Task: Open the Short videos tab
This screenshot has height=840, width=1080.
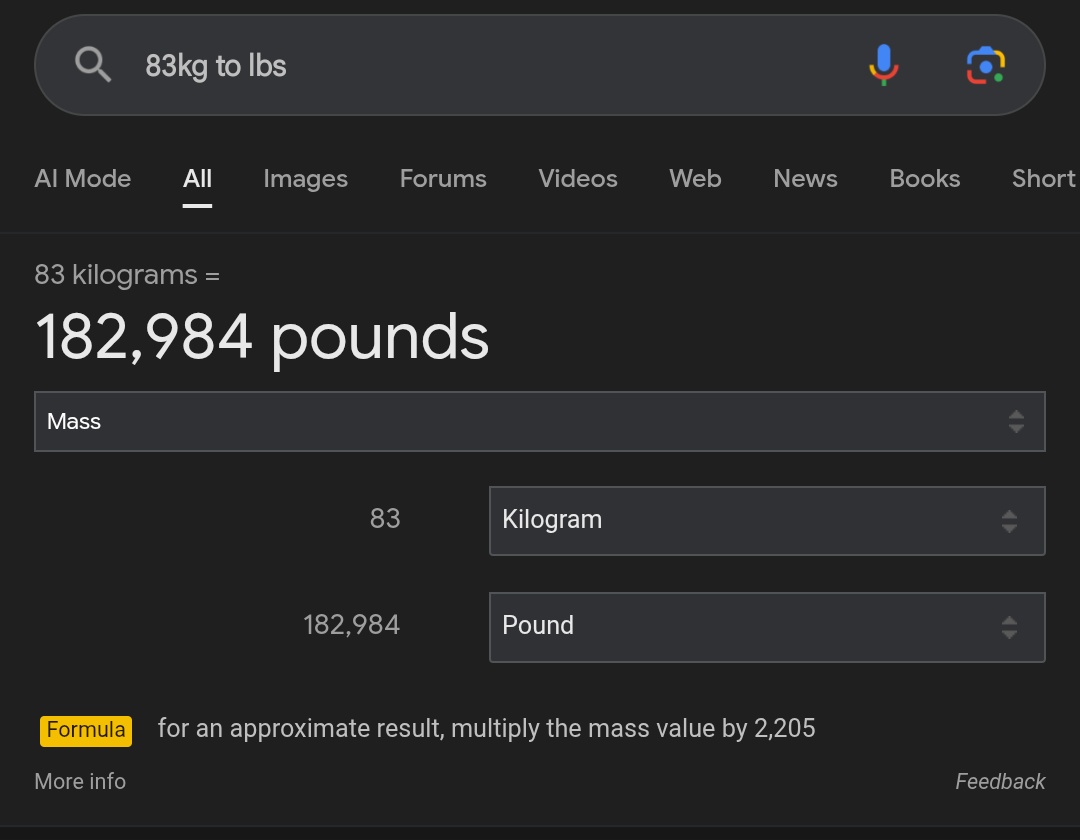Action: (x=1045, y=178)
